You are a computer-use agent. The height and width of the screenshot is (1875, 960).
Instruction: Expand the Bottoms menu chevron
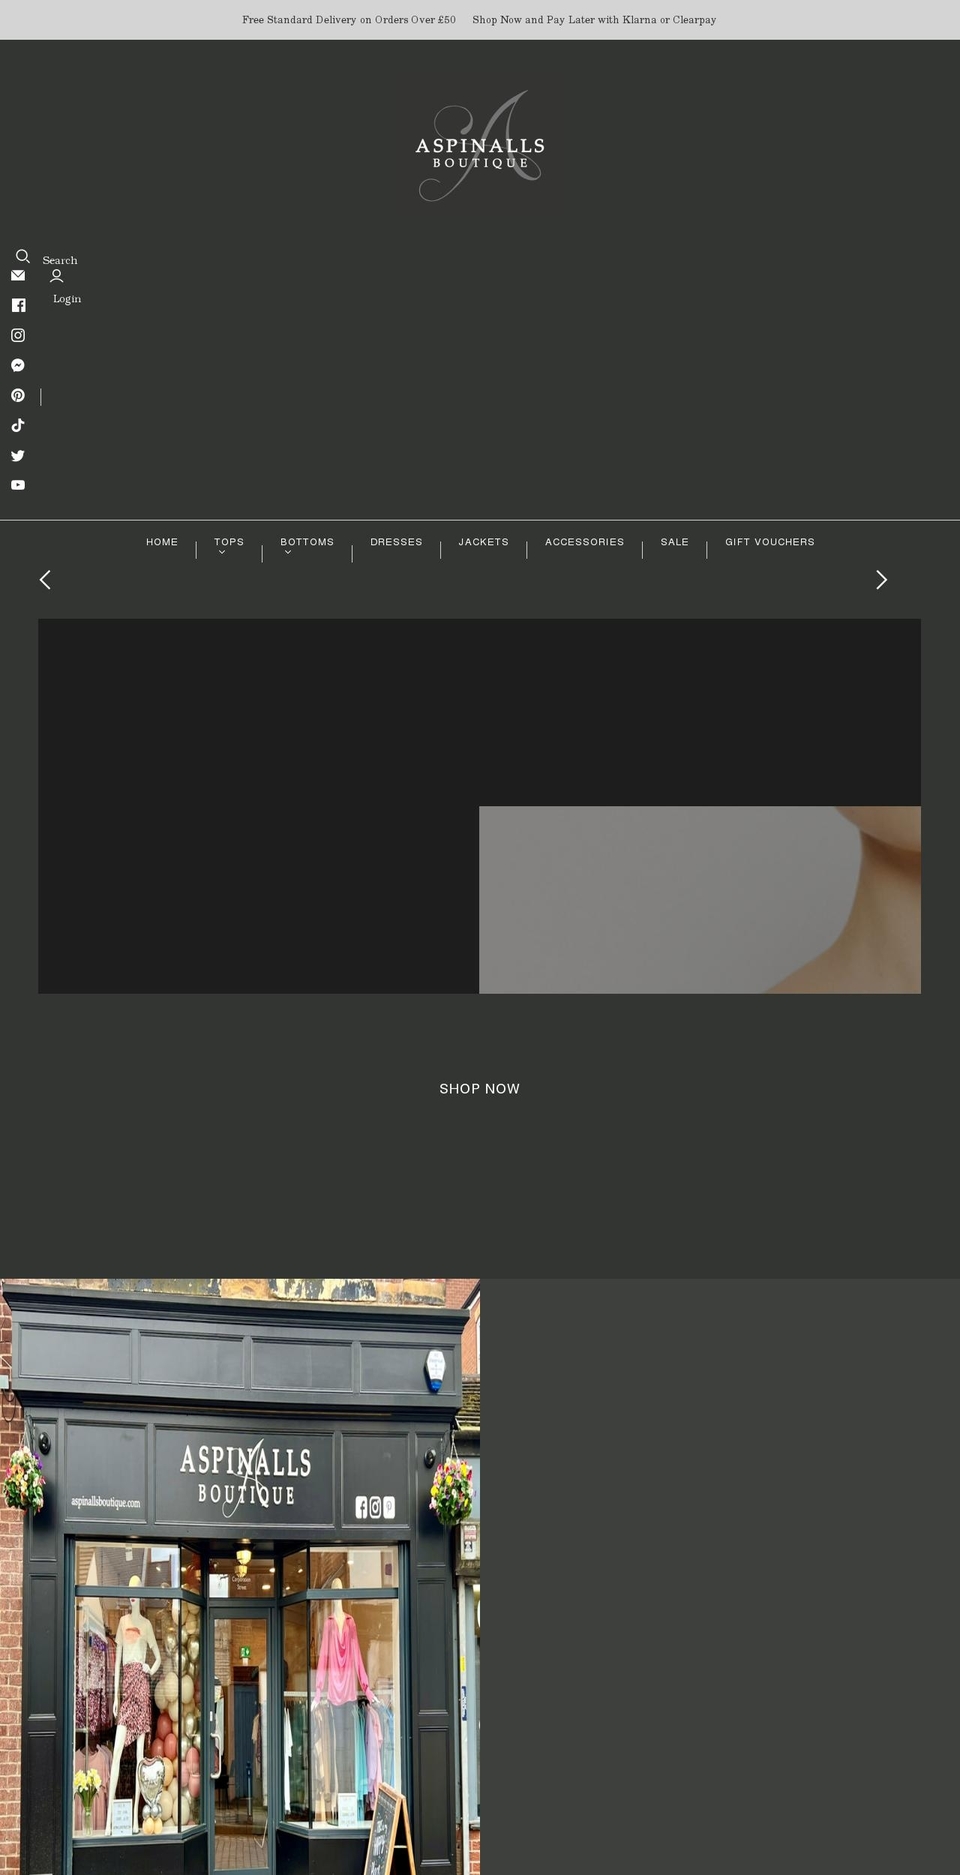coord(288,552)
